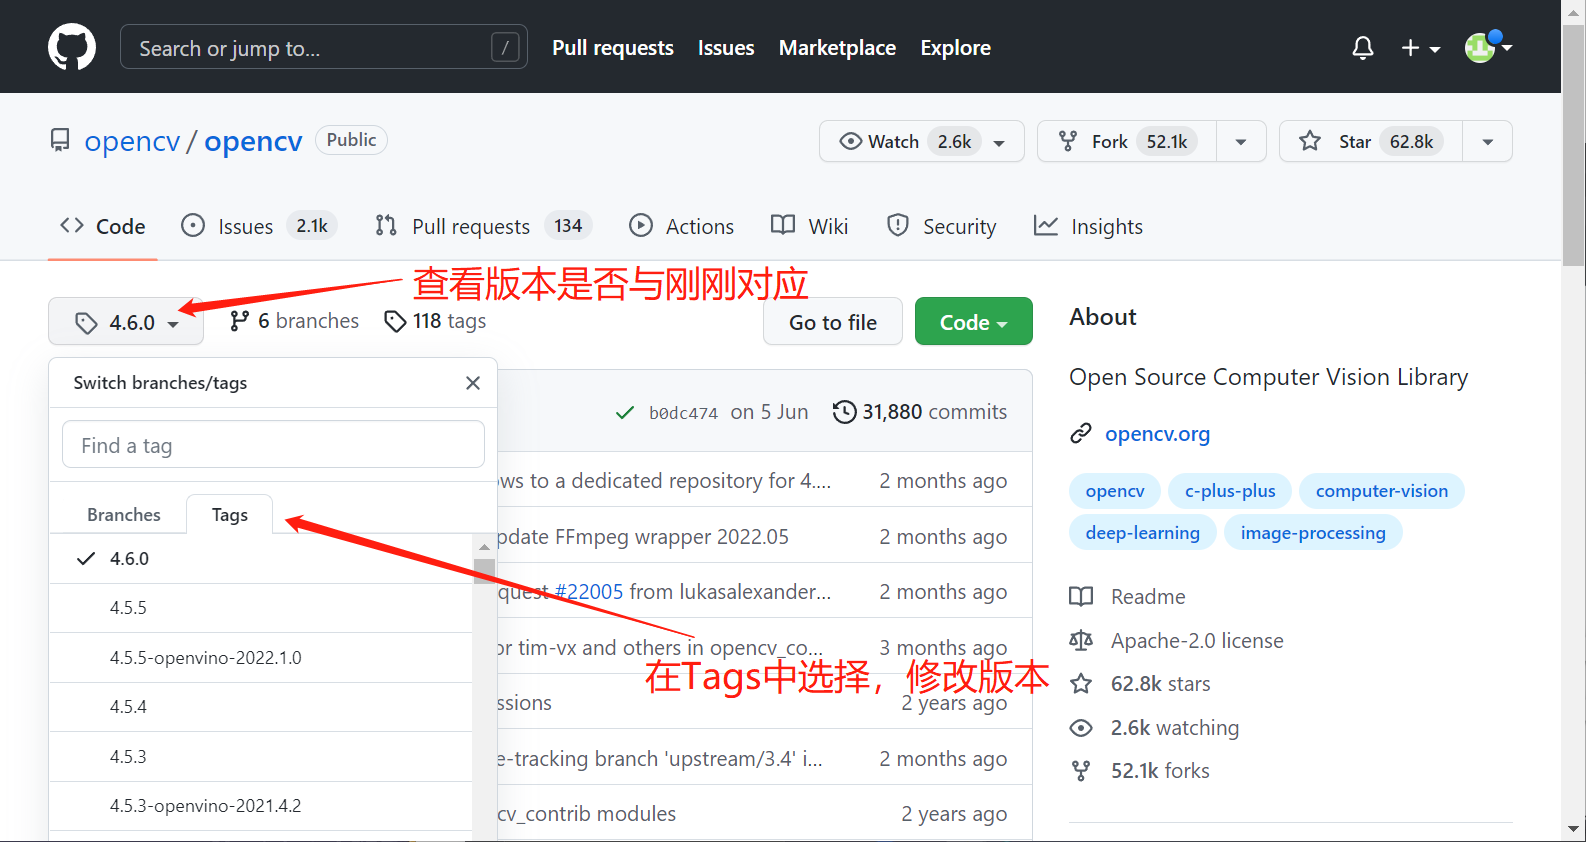Open the green Code download dropdown
1586x842 pixels.
pyautogui.click(x=974, y=322)
